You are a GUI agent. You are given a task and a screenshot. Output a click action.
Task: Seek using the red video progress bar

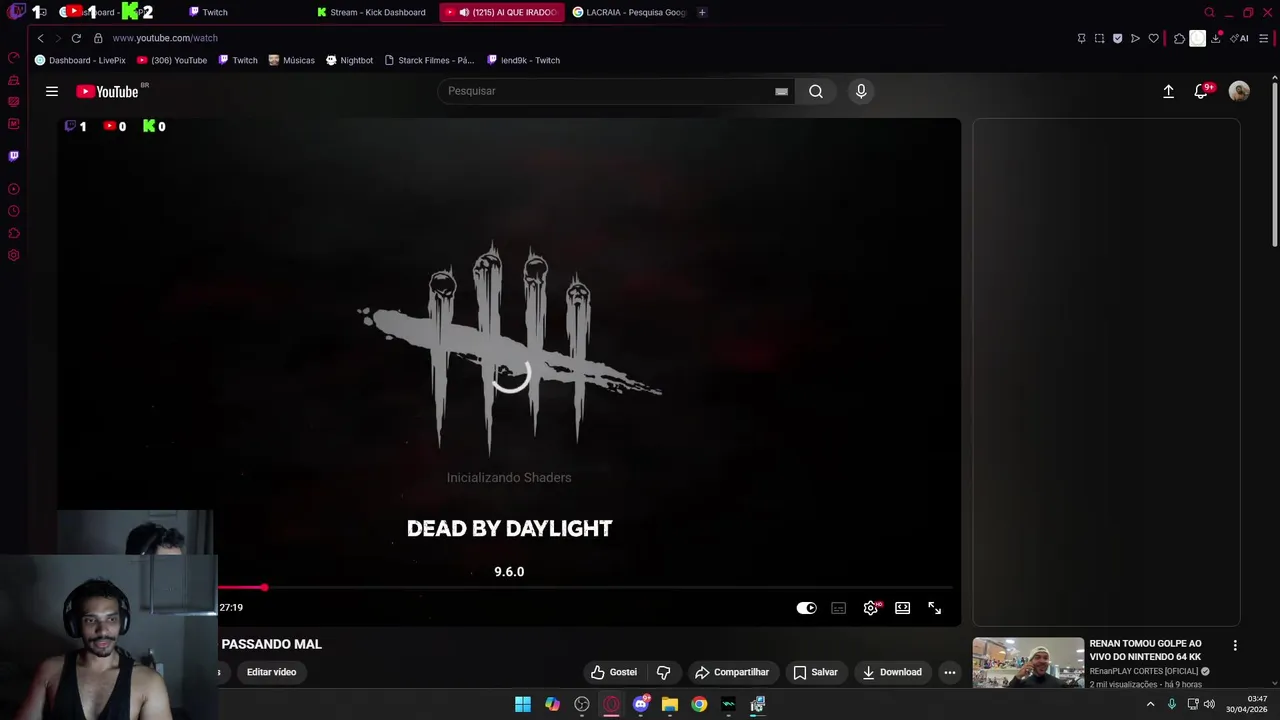585,587
